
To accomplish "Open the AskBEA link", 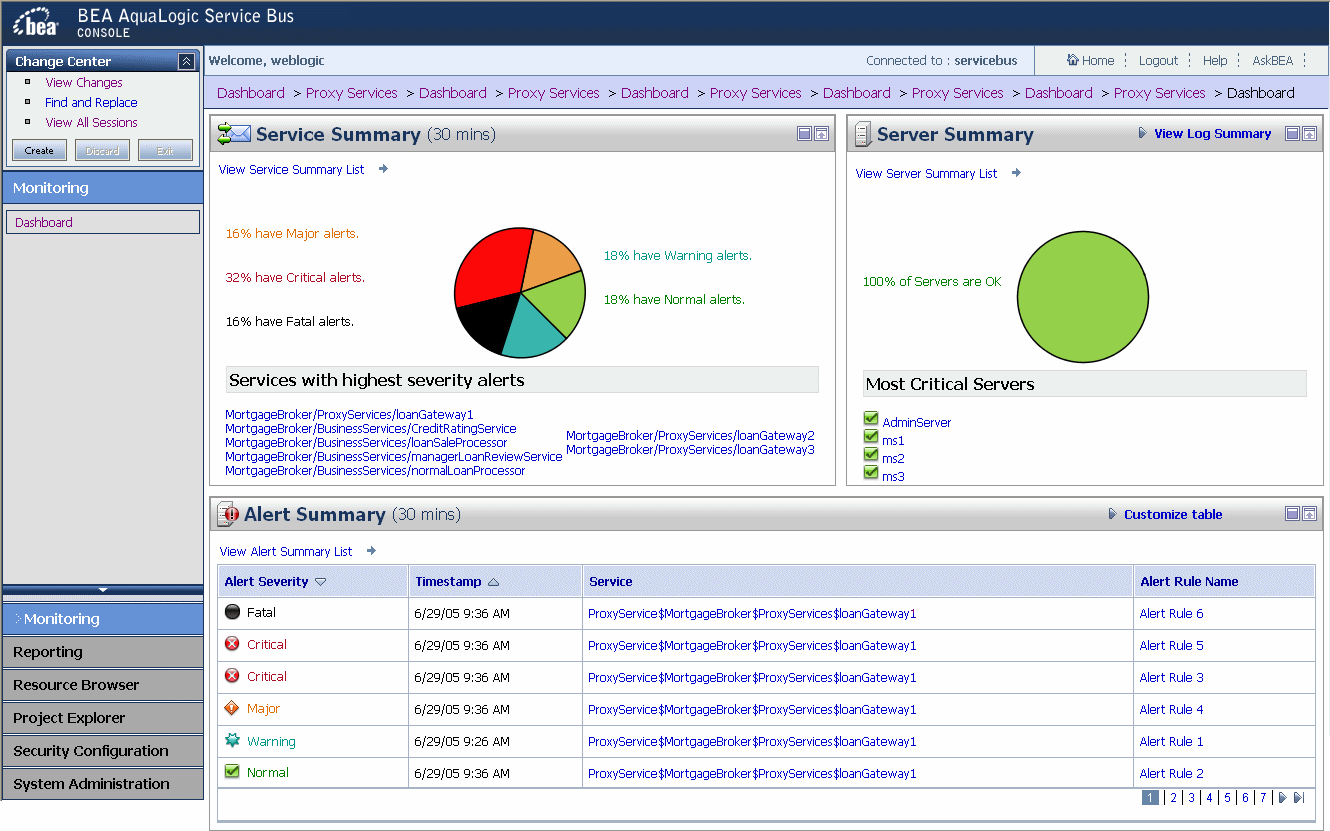I will point(1272,61).
